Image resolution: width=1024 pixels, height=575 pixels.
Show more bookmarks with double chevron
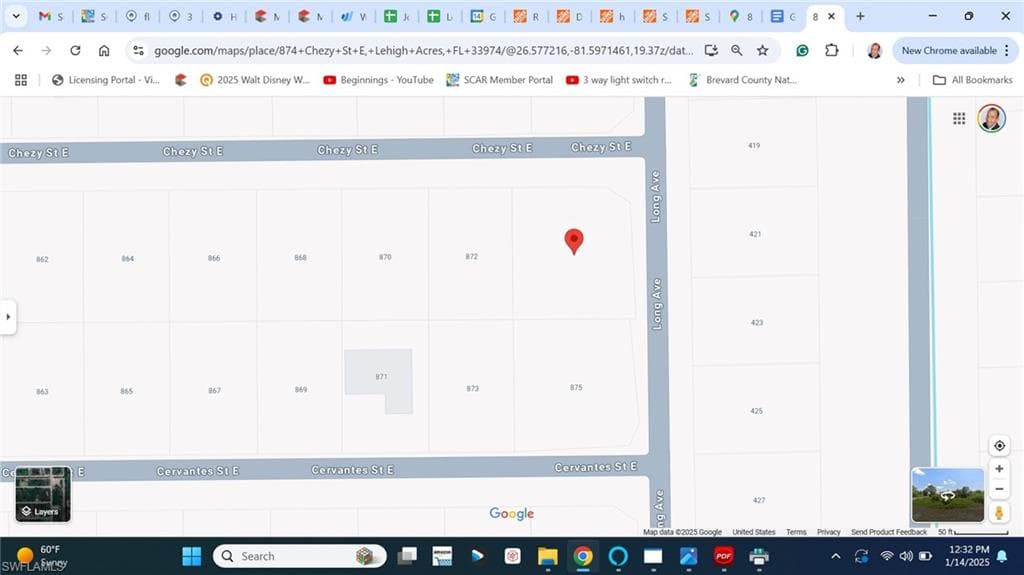(x=901, y=80)
